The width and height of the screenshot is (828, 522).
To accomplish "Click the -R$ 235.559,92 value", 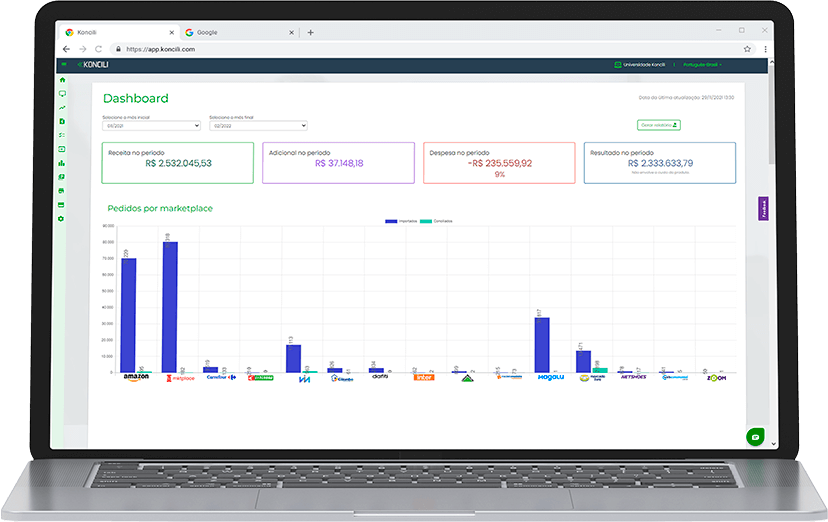I will coord(500,164).
